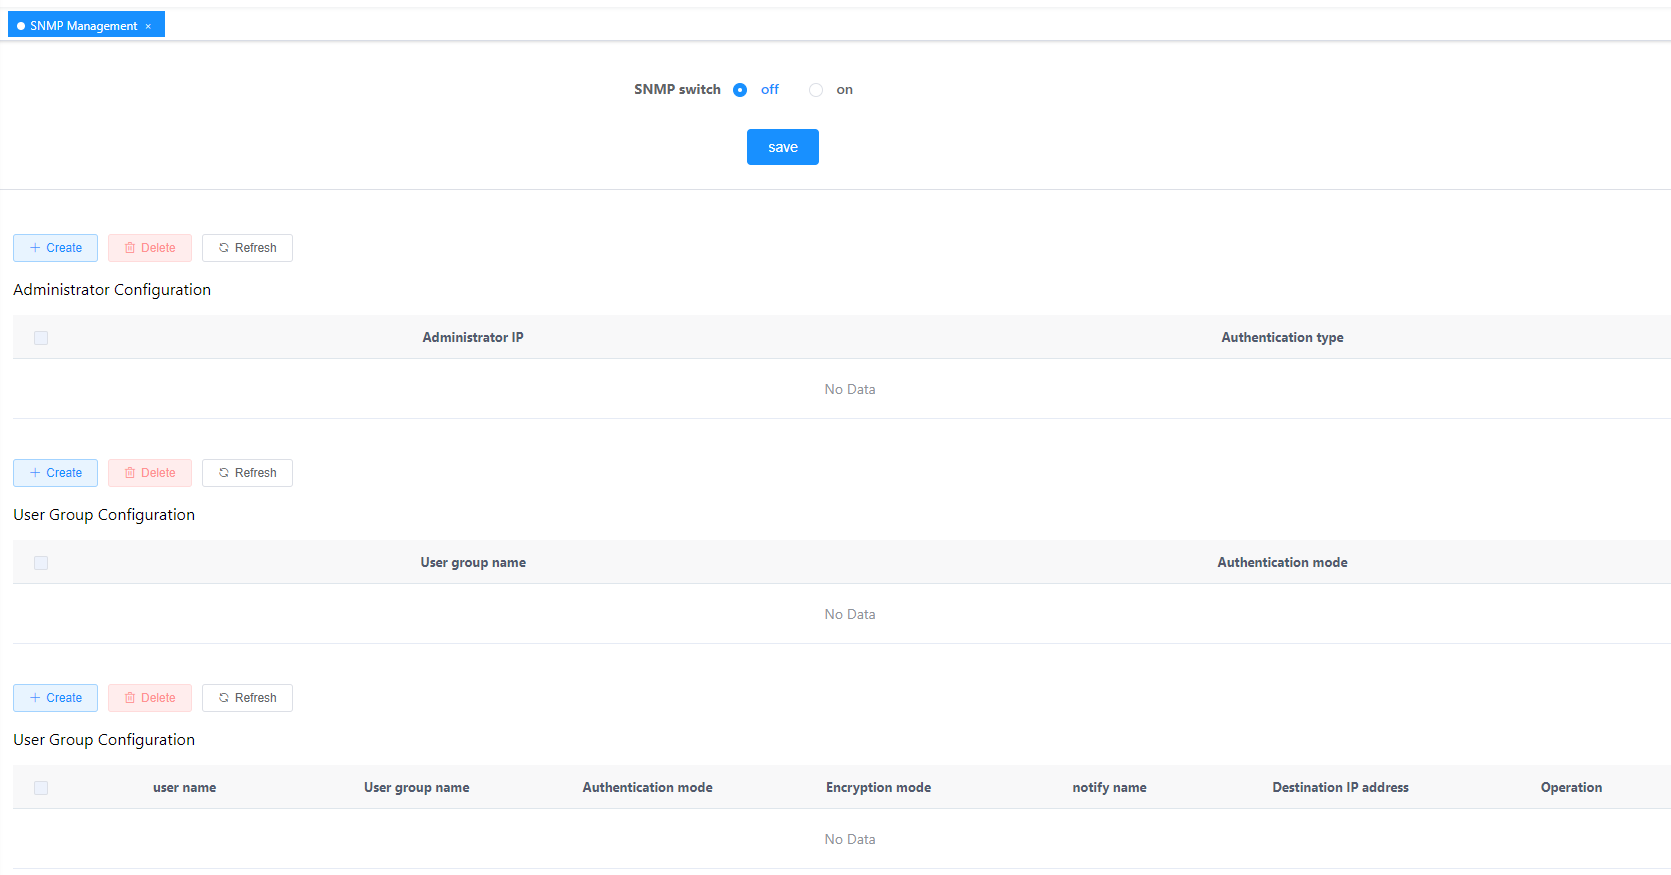The width and height of the screenshot is (1671, 875).
Task: Refresh the table containing the notify name column
Action: [x=247, y=698]
